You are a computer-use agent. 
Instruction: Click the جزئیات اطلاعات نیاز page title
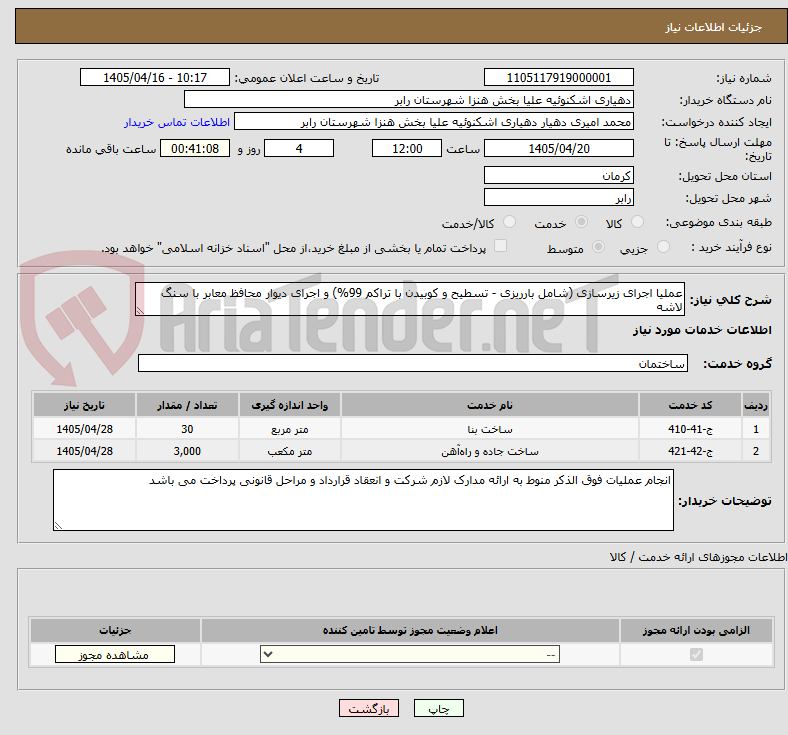tap(714, 27)
